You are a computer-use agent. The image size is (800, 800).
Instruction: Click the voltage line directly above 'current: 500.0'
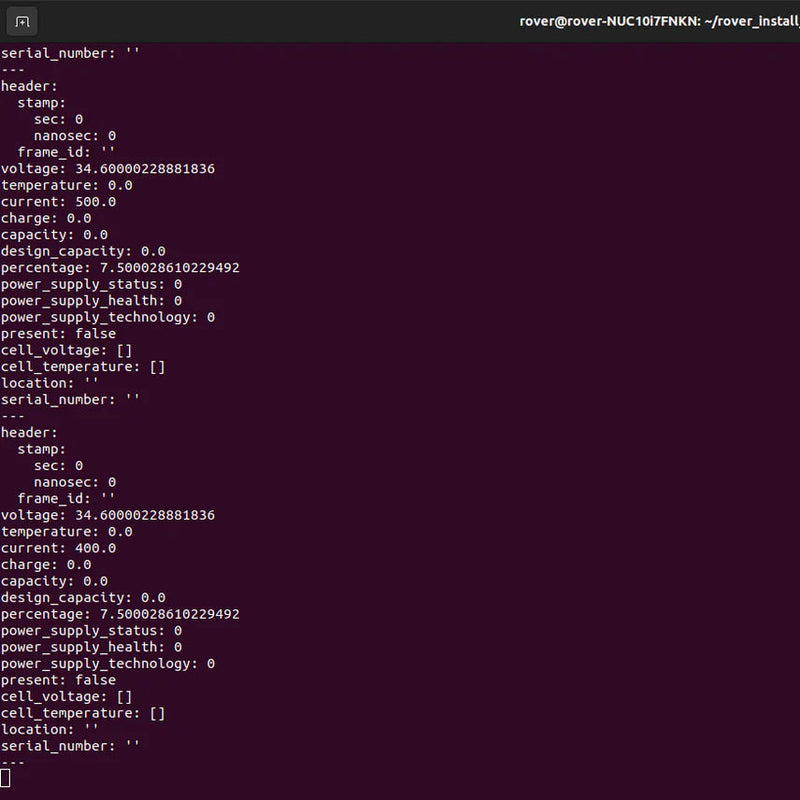(107, 169)
